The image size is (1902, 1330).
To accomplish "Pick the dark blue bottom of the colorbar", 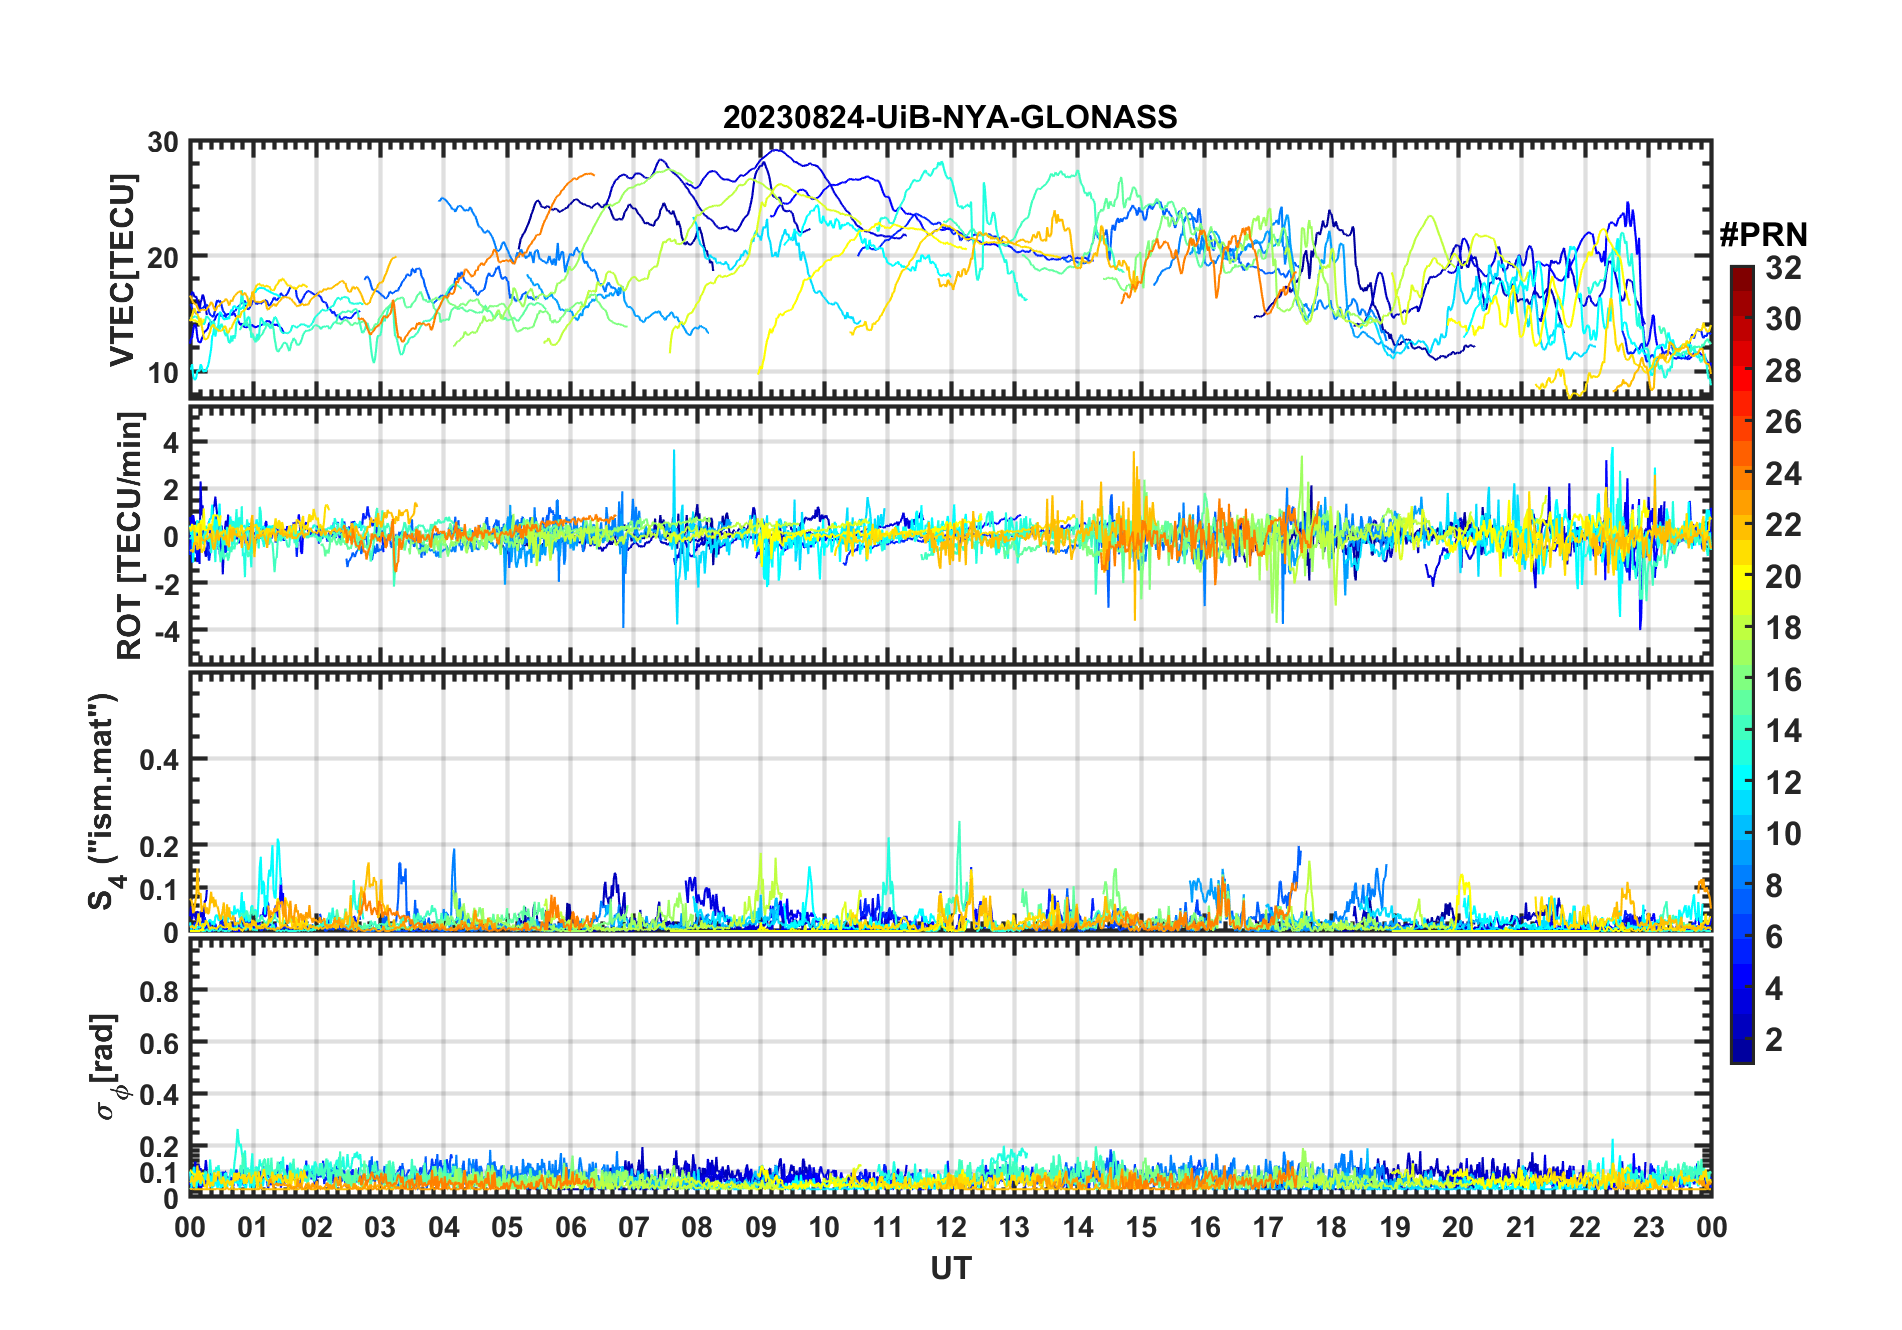I will (x=1741, y=1054).
